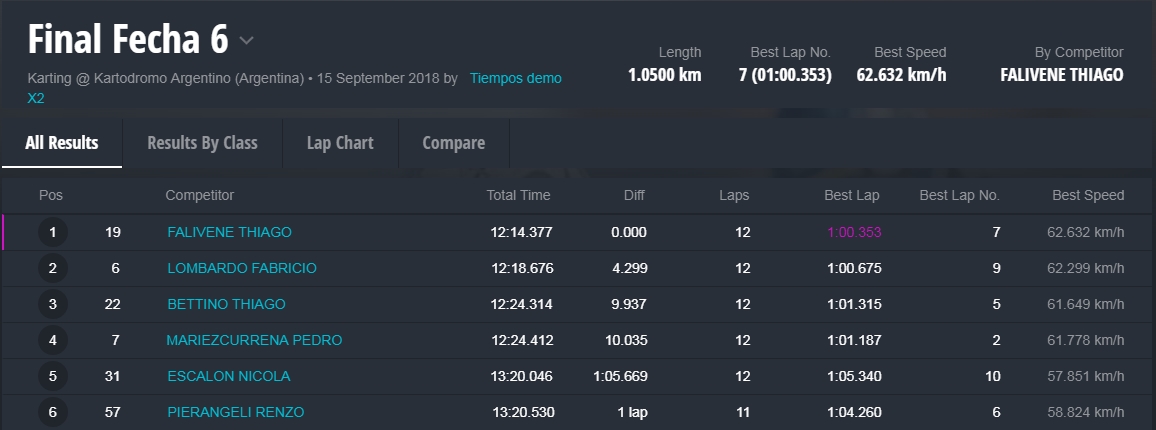Click the purple best lap time 1:00.353
This screenshot has height=430, width=1156.
pyautogui.click(x=854, y=232)
